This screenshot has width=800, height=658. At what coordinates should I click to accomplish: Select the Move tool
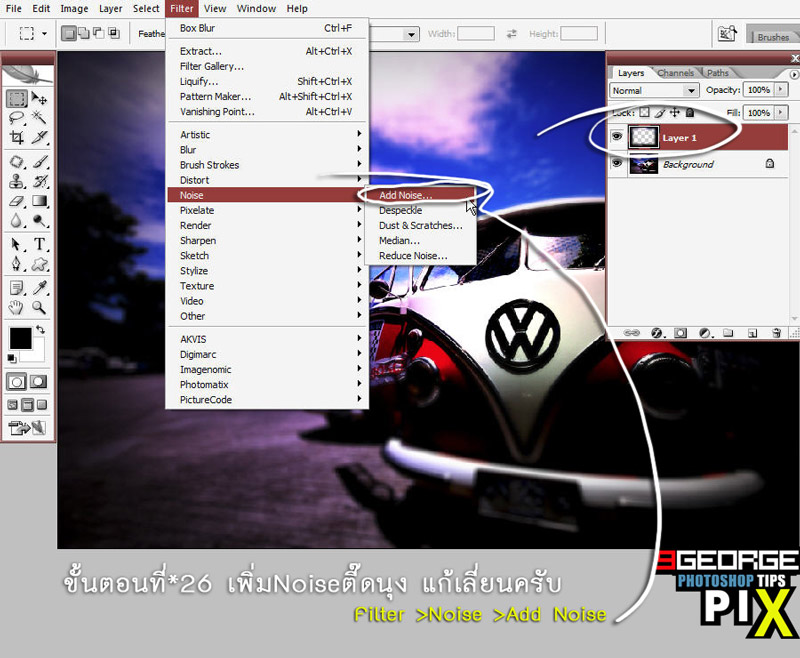pos(39,98)
